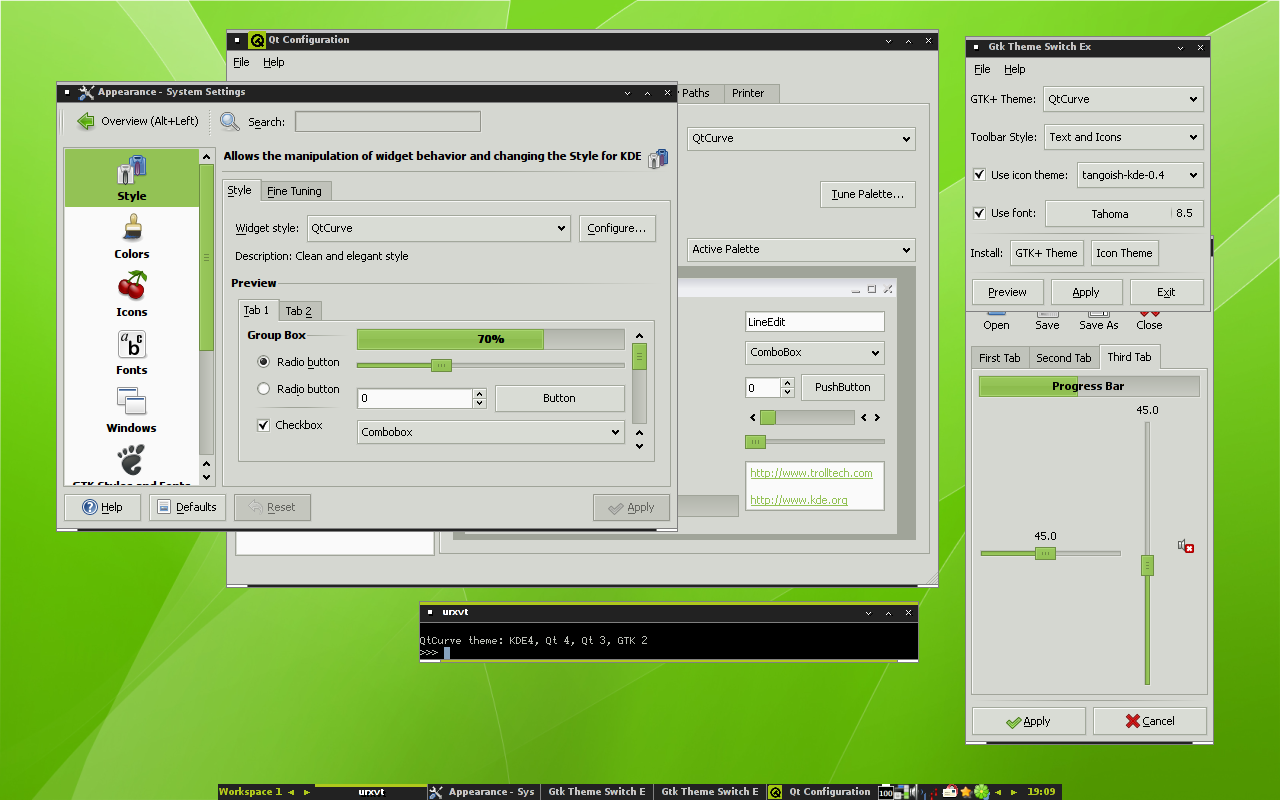Viewport: 1280px width, 800px height.
Task: Open the GTK+ Theme dropdown
Action: point(1123,99)
